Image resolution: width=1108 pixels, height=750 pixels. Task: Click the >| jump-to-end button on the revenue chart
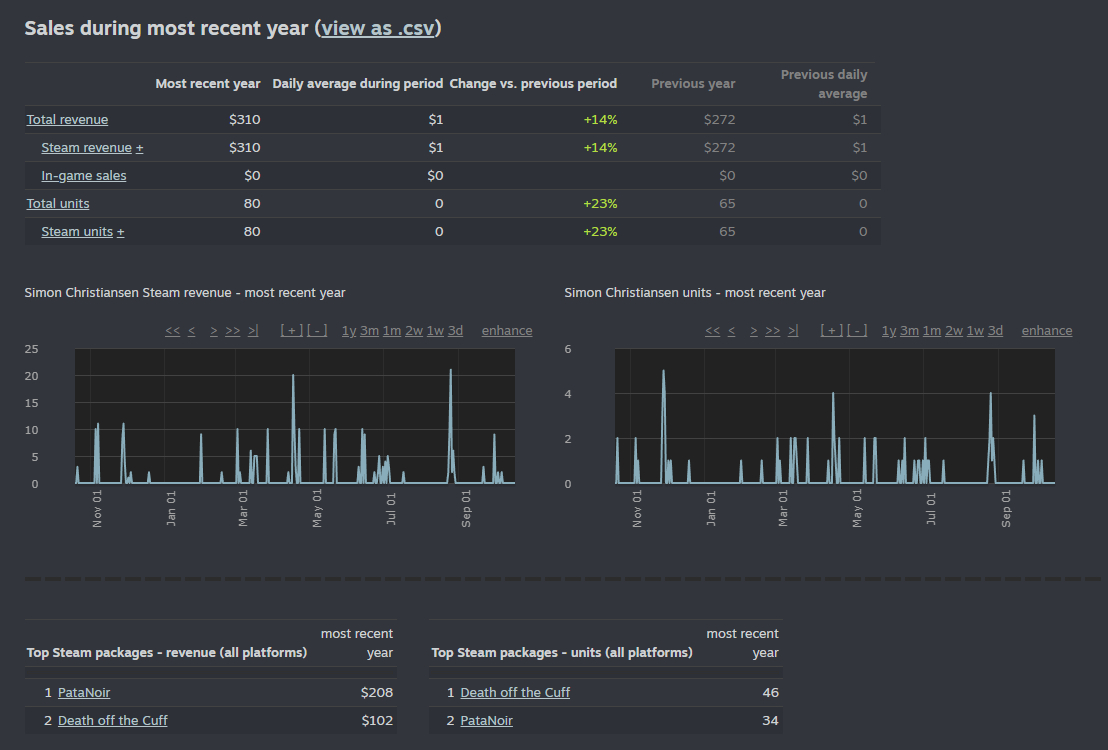pos(253,331)
